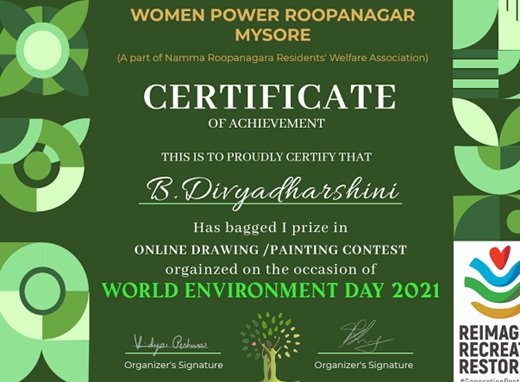Screen dimensions: 520x382
Task: Click the tree logo at bottom center
Action: 270,347
